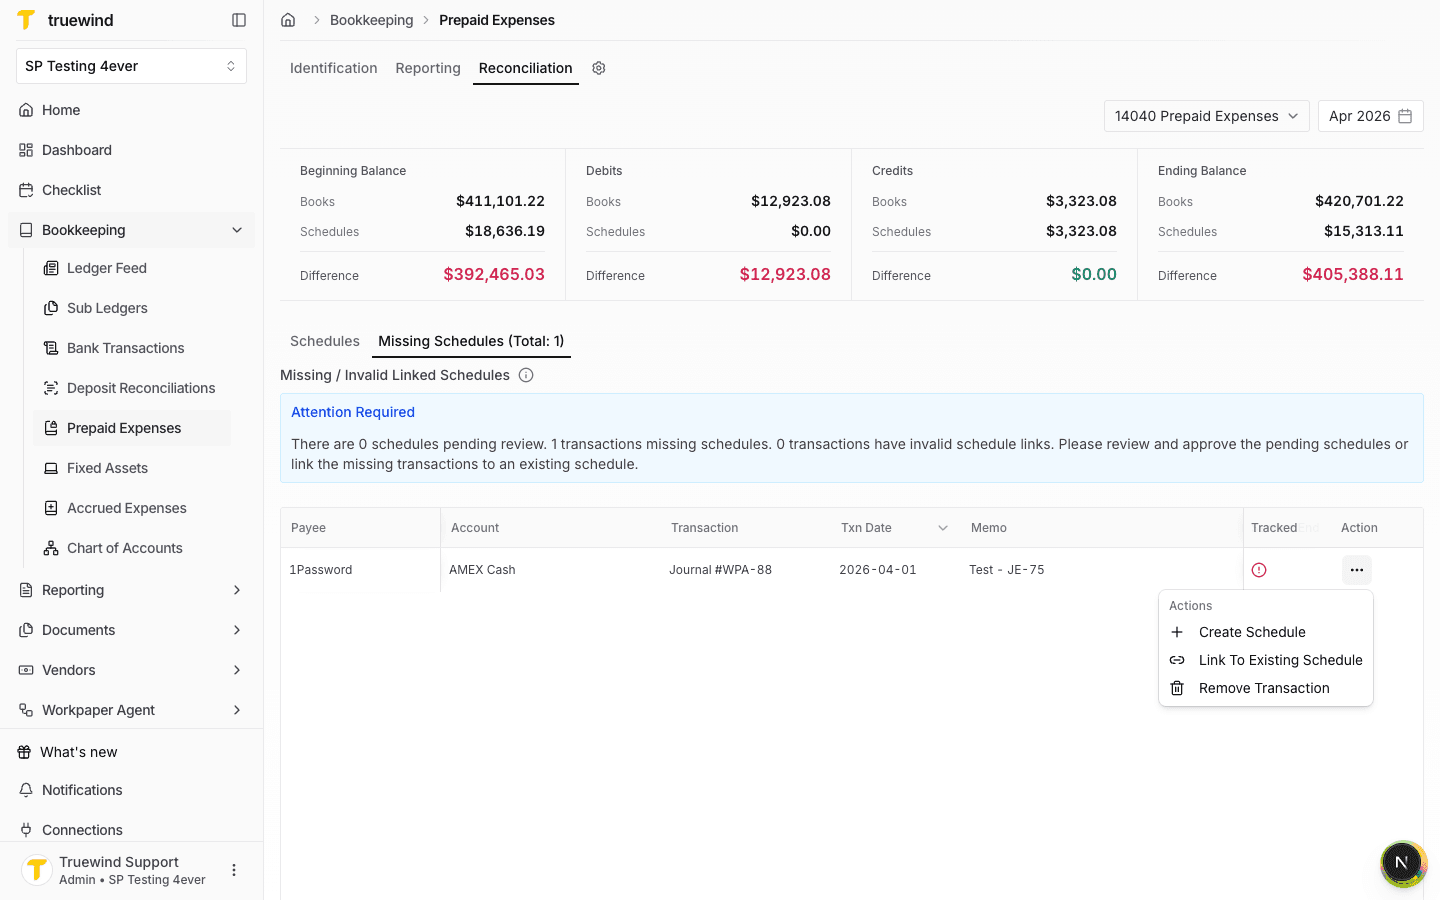Open the Apr 2026 period picker
The width and height of the screenshot is (1440, 900).
click(x=1371, y=116)
